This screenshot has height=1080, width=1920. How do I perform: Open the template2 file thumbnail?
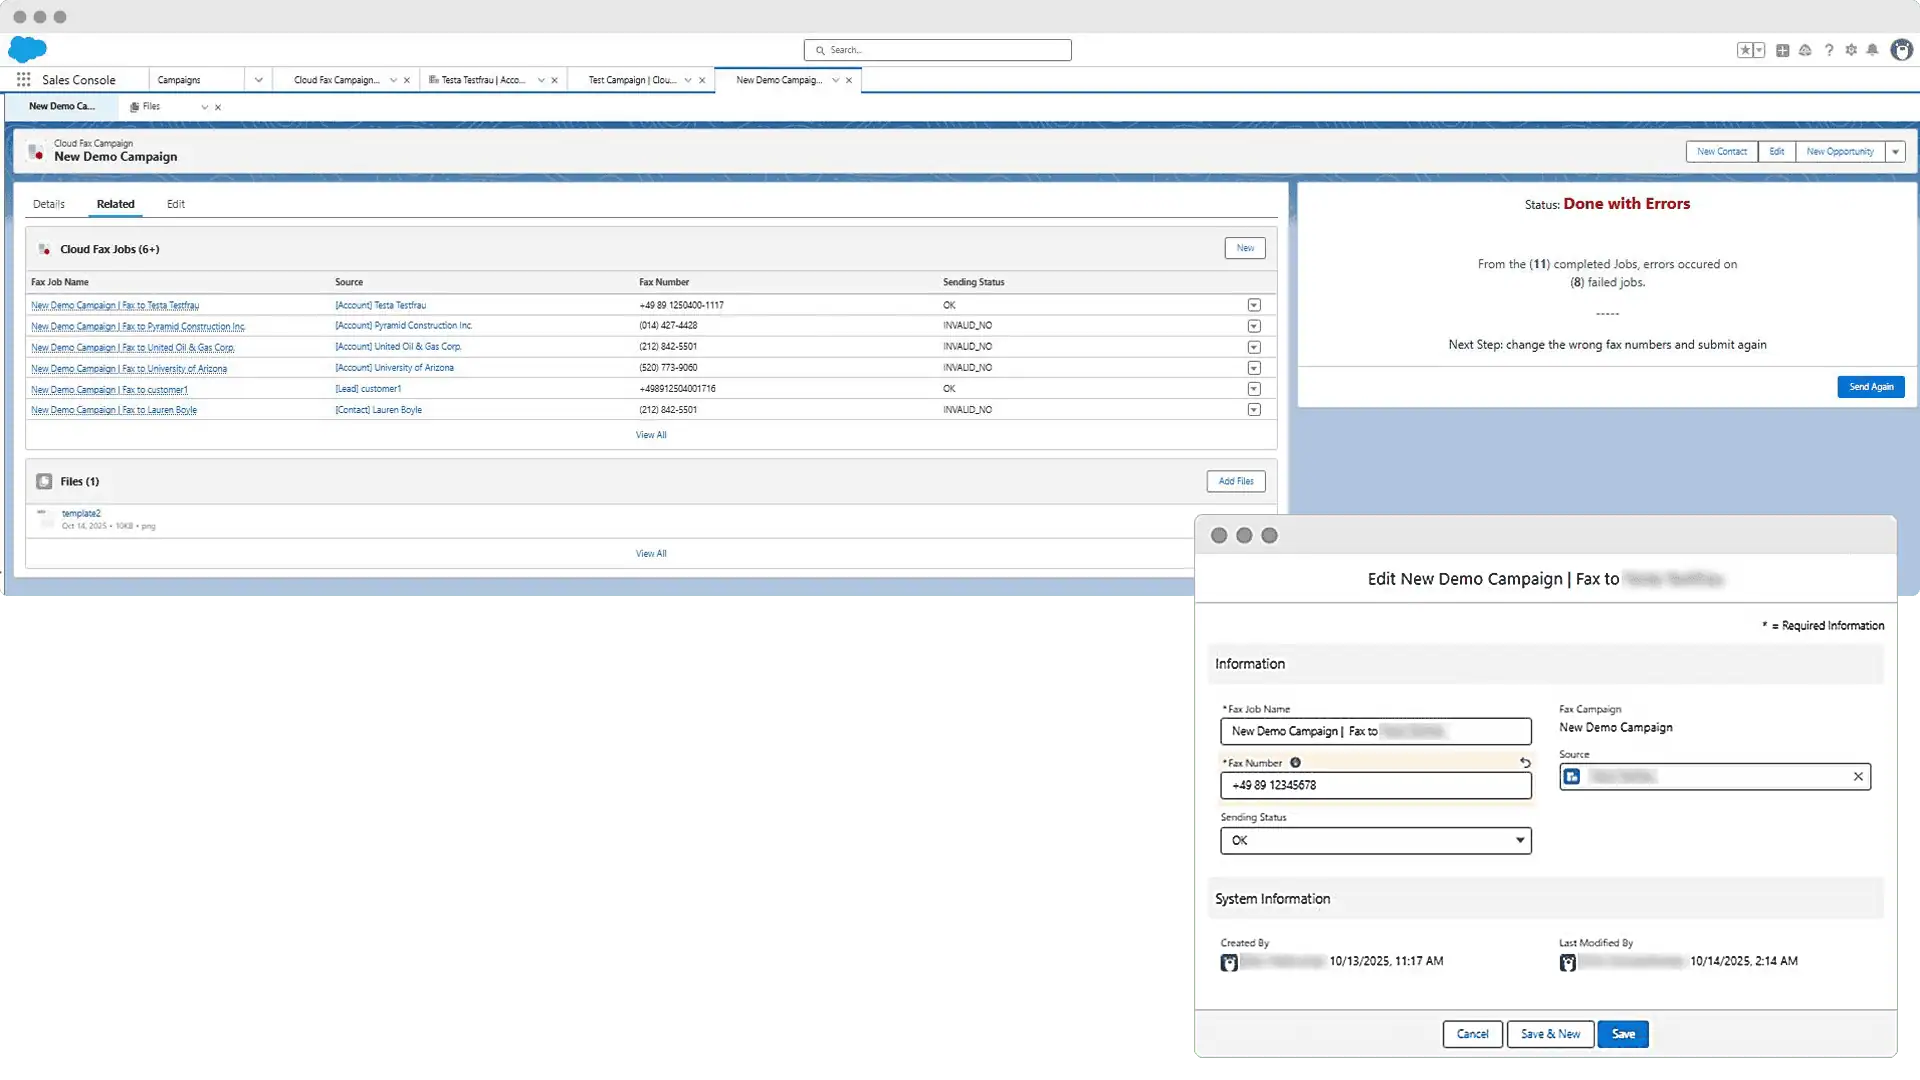point(44,518)
